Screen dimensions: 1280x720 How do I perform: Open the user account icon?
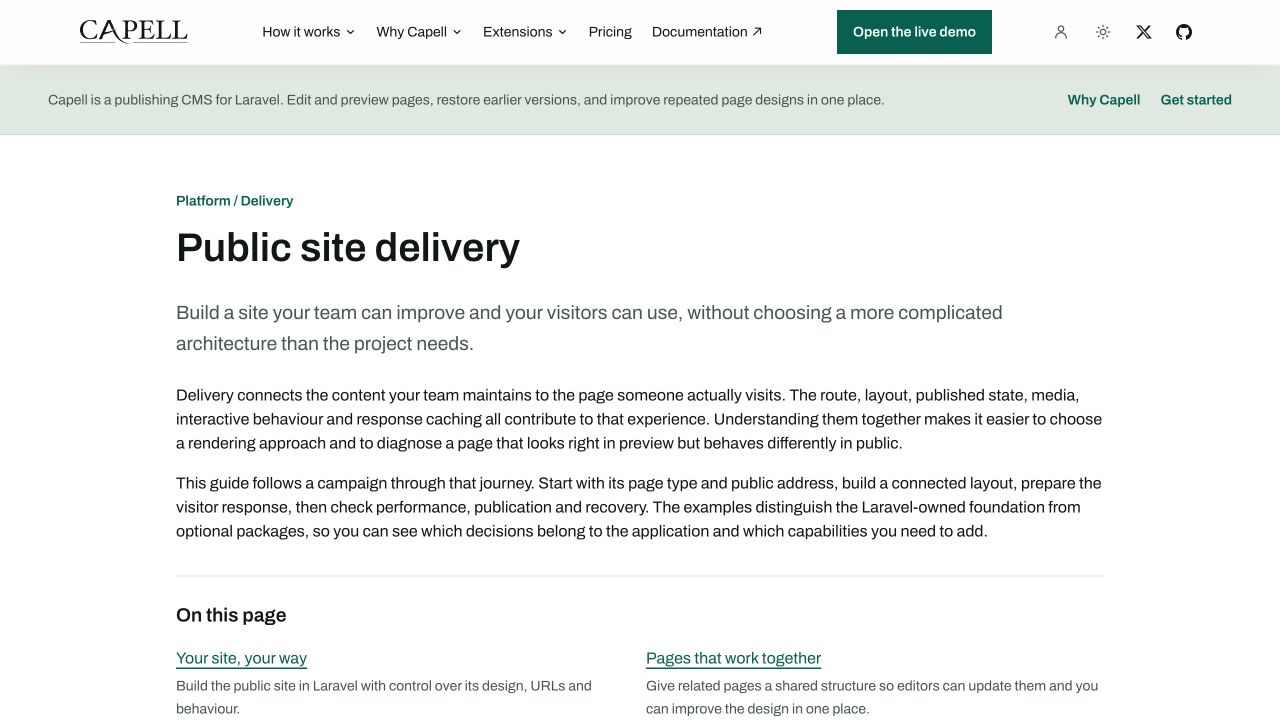pyautogui.click(x=1061, y=32)
